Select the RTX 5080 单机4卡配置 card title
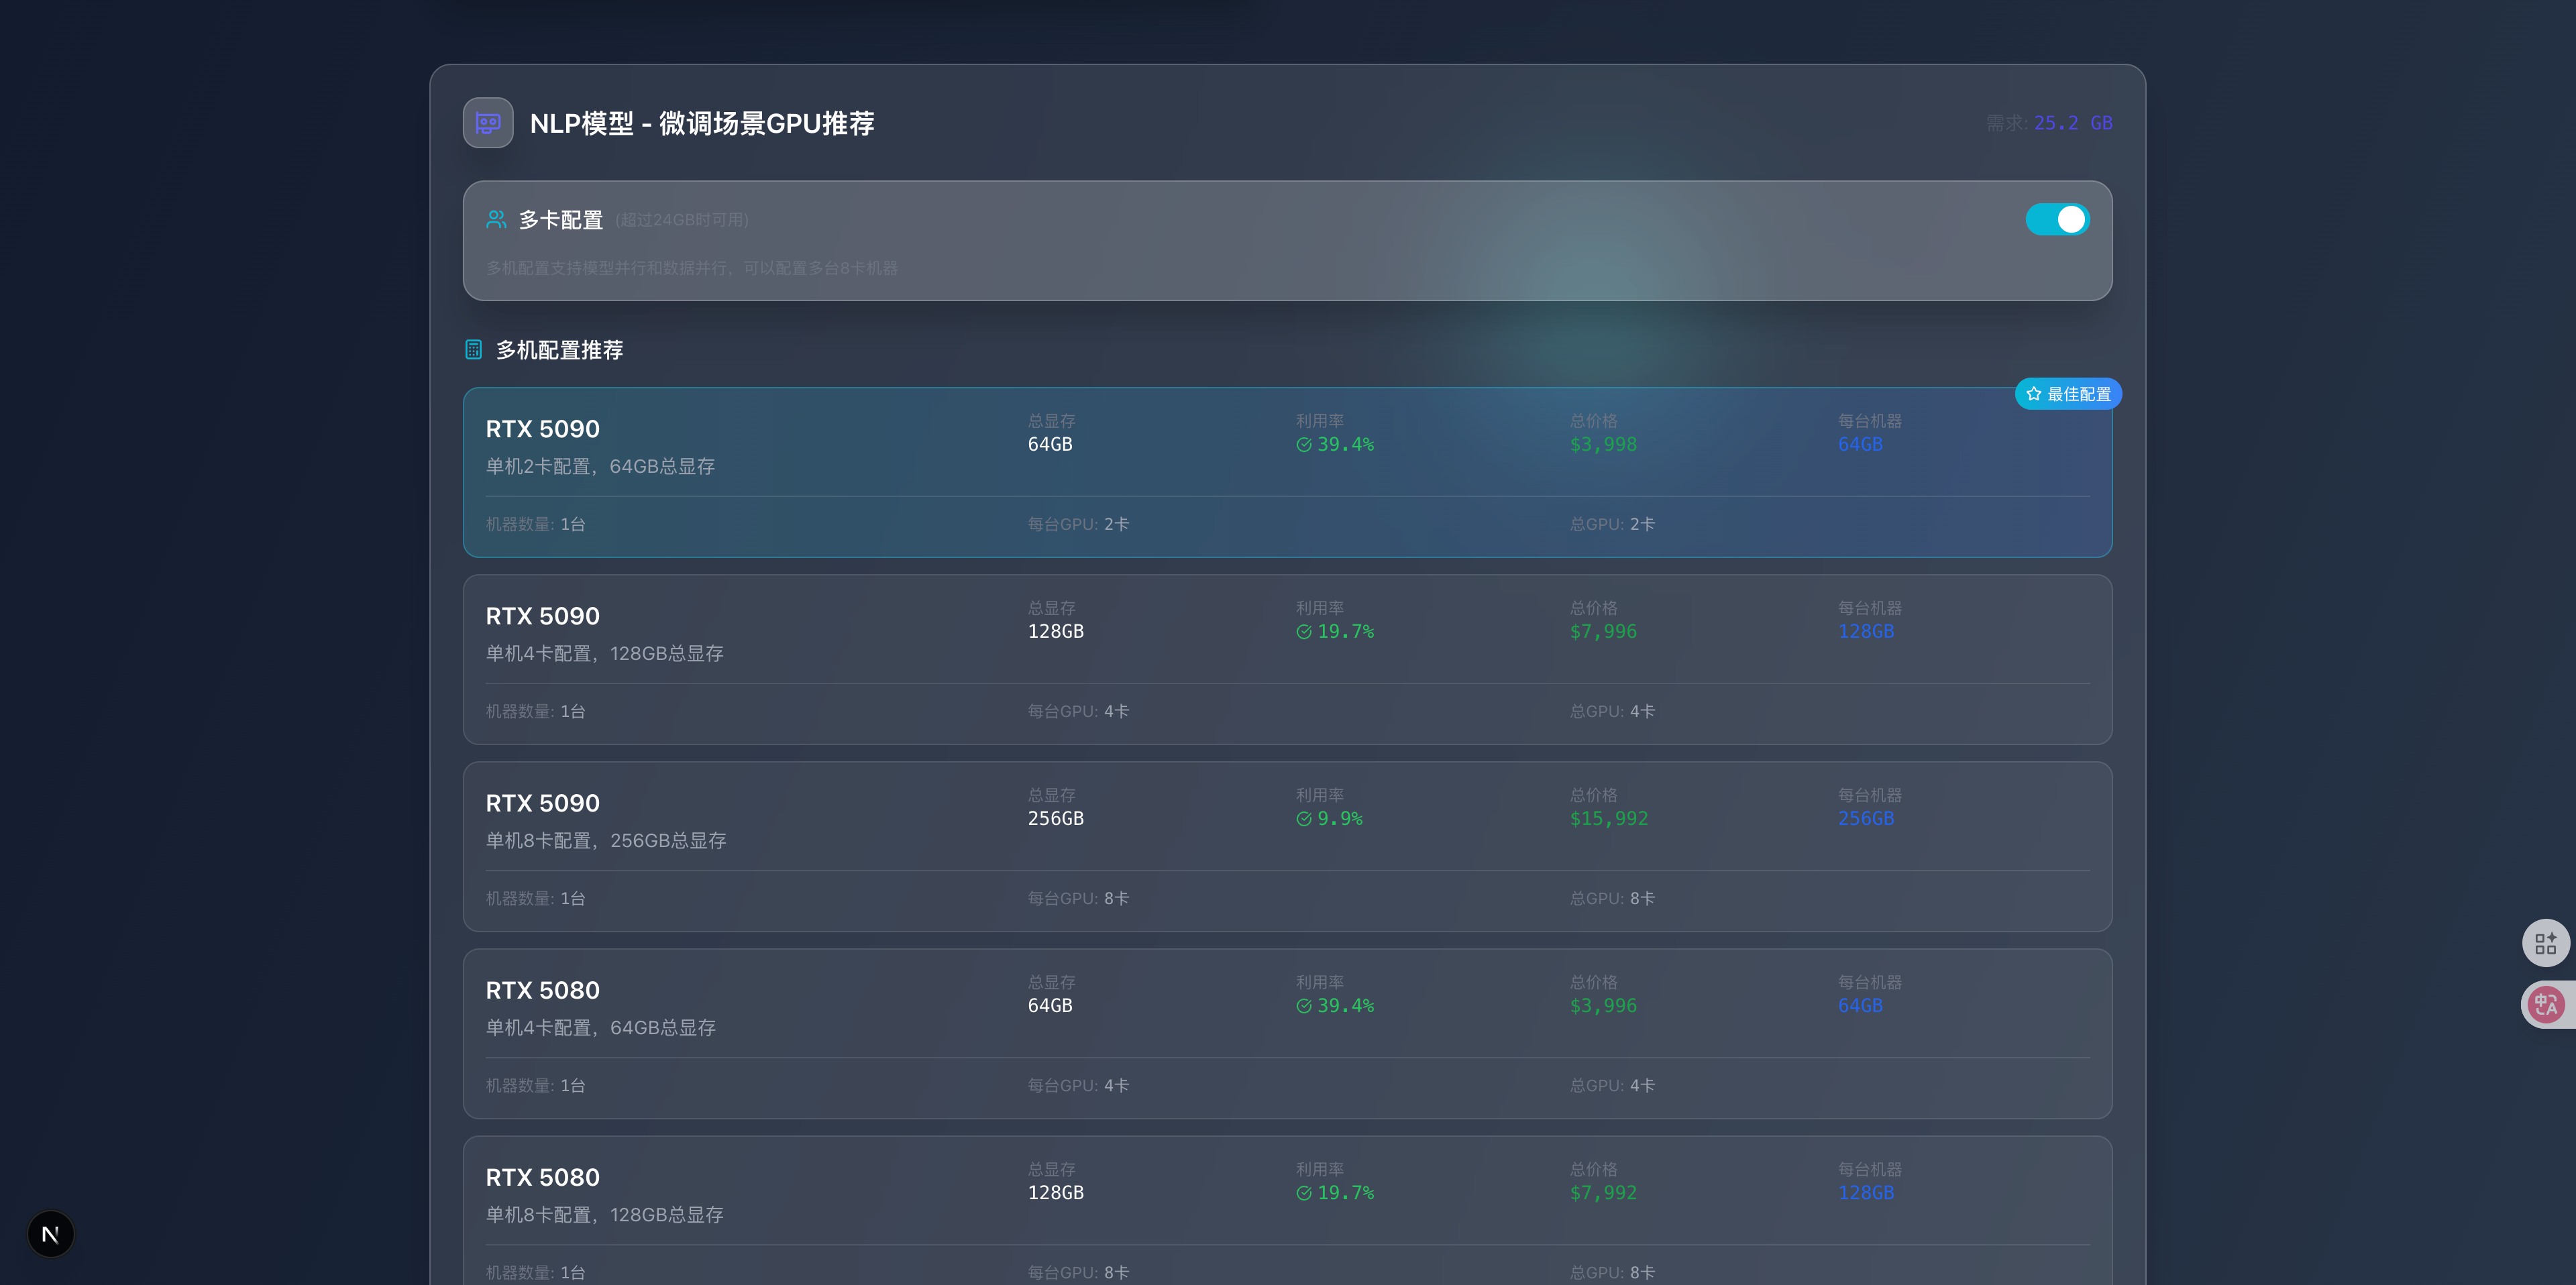Screen dimensions: 2576x1285 [x=542, y=990]
